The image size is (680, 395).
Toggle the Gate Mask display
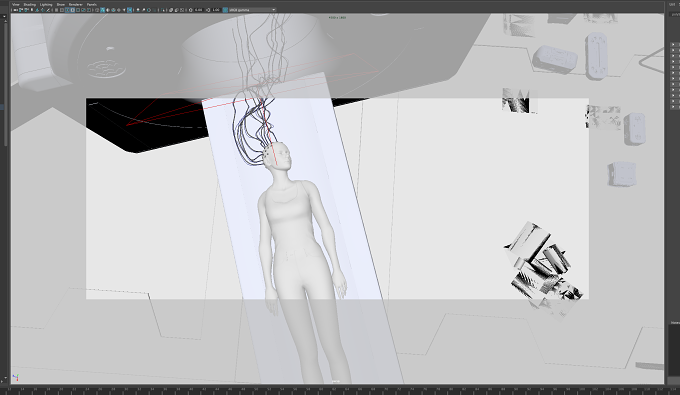pos(72,10)
